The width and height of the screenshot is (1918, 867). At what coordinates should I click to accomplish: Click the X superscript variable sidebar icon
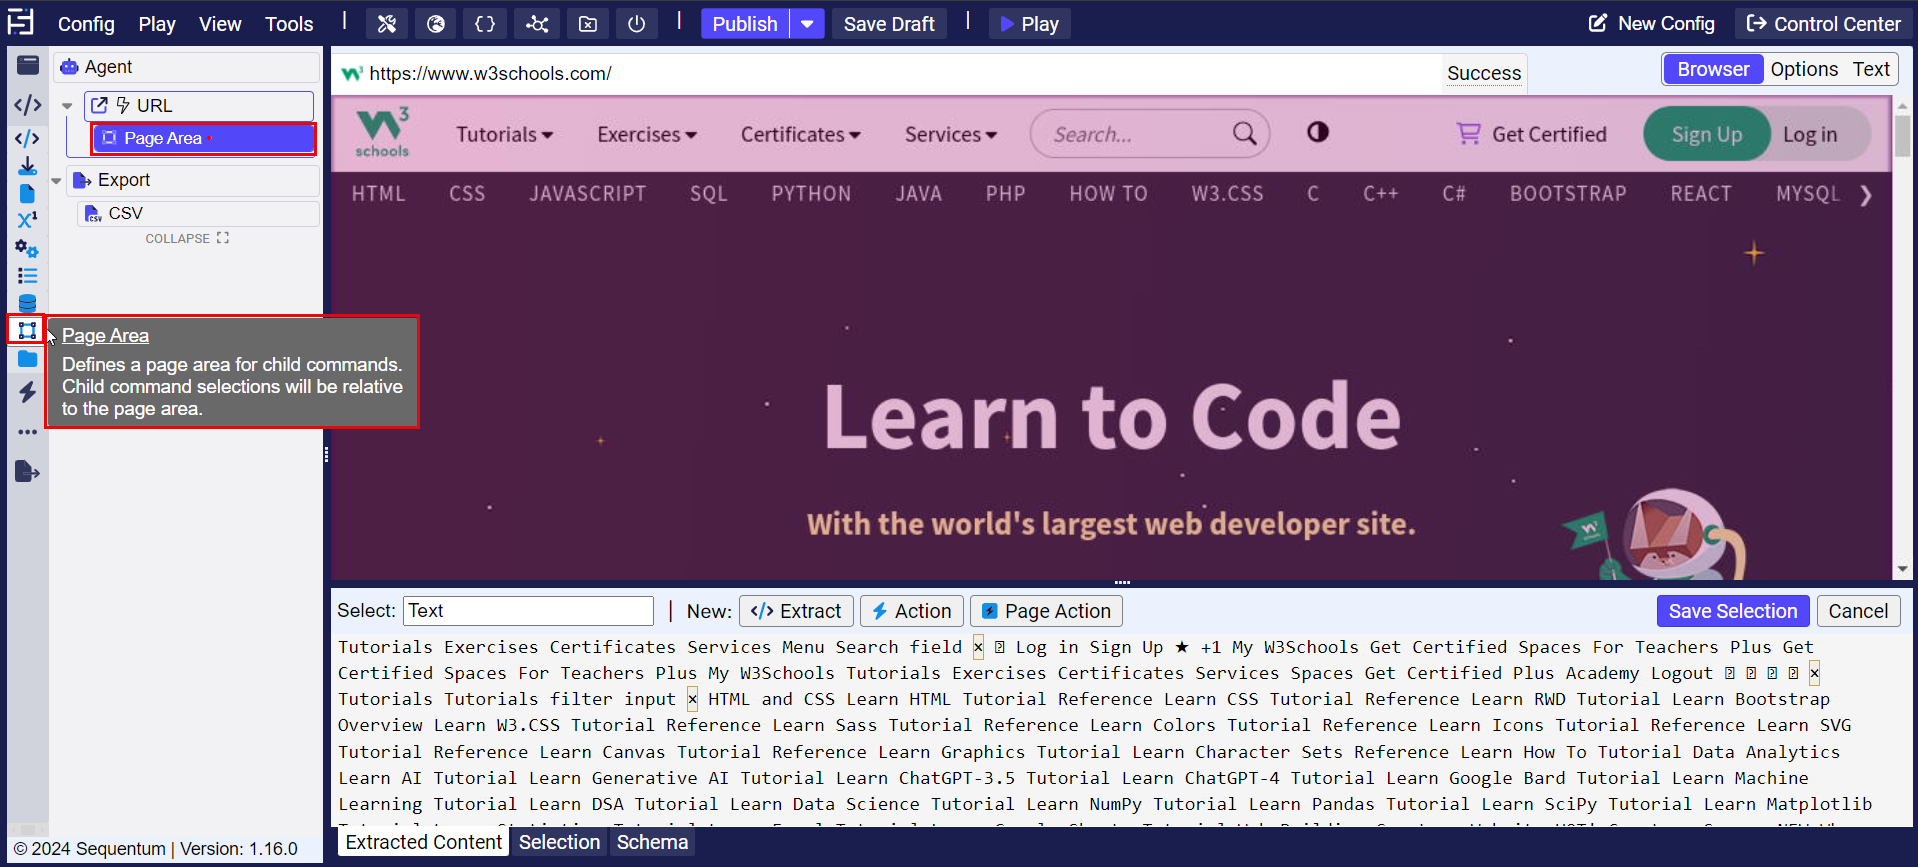28,220
